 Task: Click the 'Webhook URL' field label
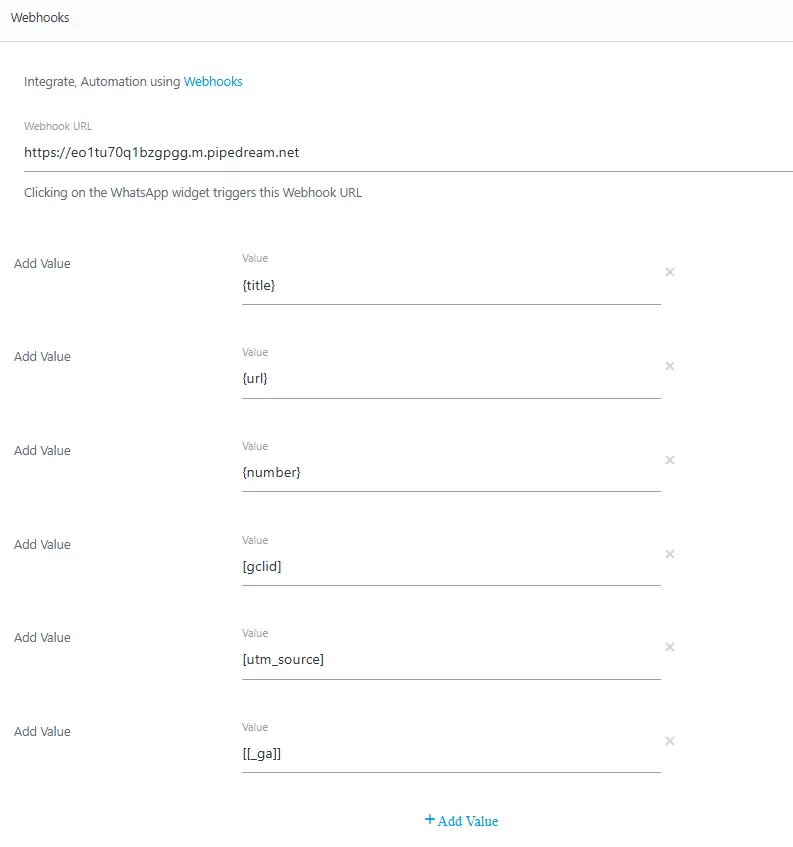point(58,126)
